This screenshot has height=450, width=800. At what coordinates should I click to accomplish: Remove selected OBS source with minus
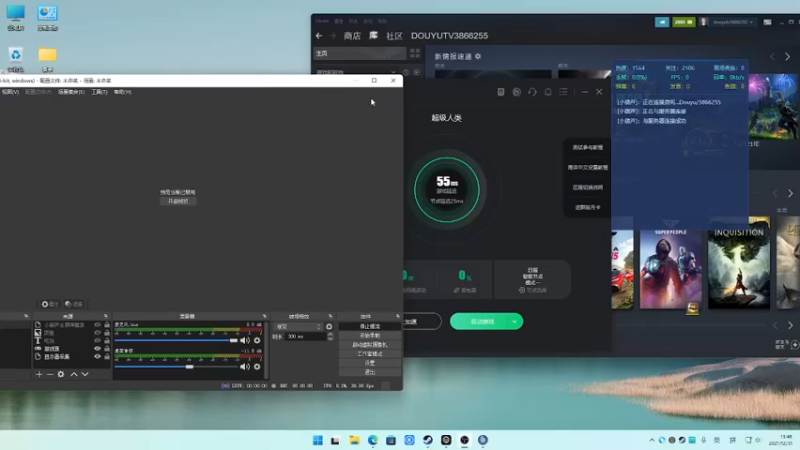click(x=49, y=374)
